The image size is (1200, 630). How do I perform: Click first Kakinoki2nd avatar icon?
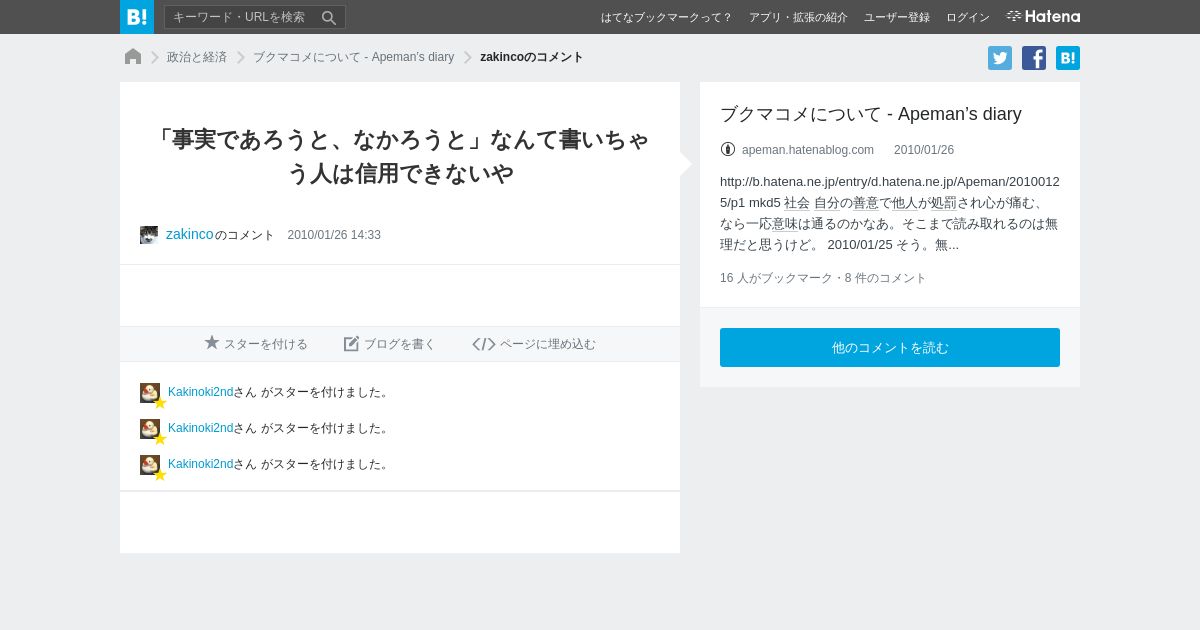[x=150, y=393]
